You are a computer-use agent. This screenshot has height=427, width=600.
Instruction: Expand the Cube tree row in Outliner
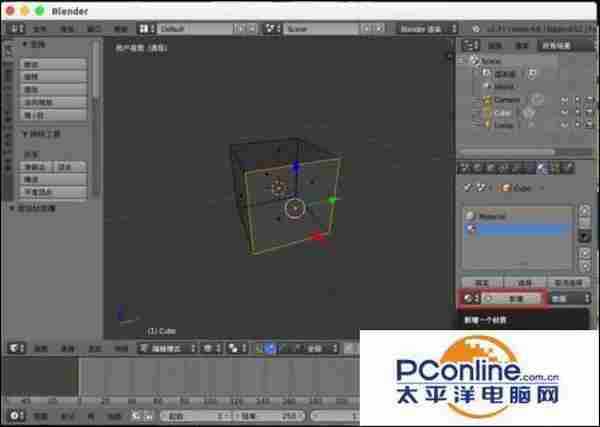click(478, 113)
